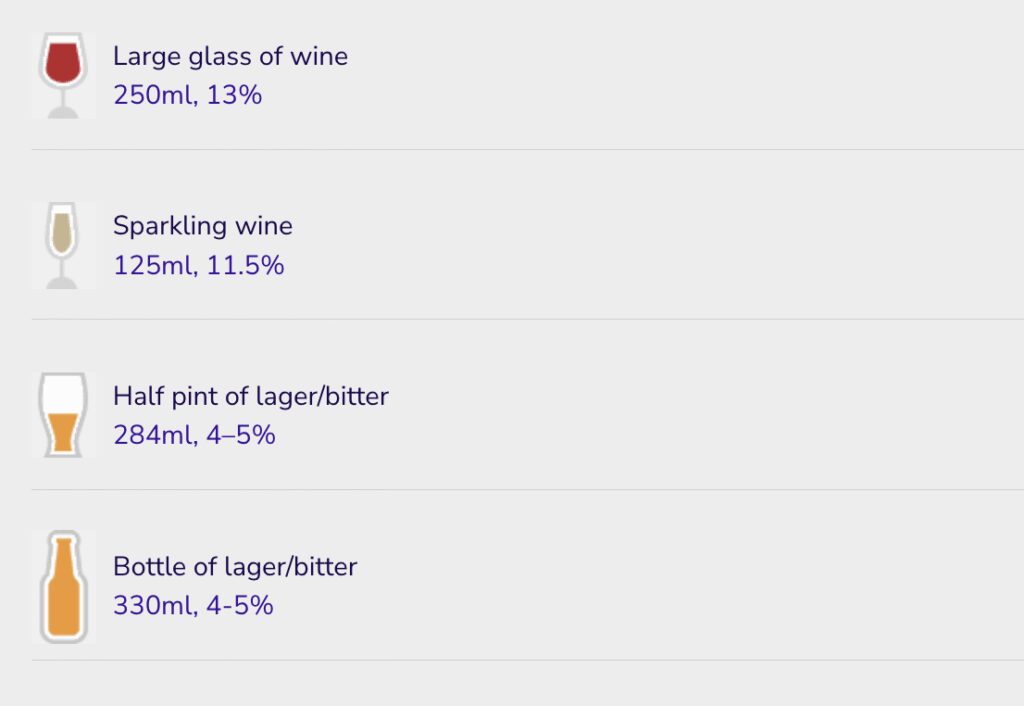Screen dimensions: 1024x706
Task: Select the 11.5% strength text
Action: (246, 265)
